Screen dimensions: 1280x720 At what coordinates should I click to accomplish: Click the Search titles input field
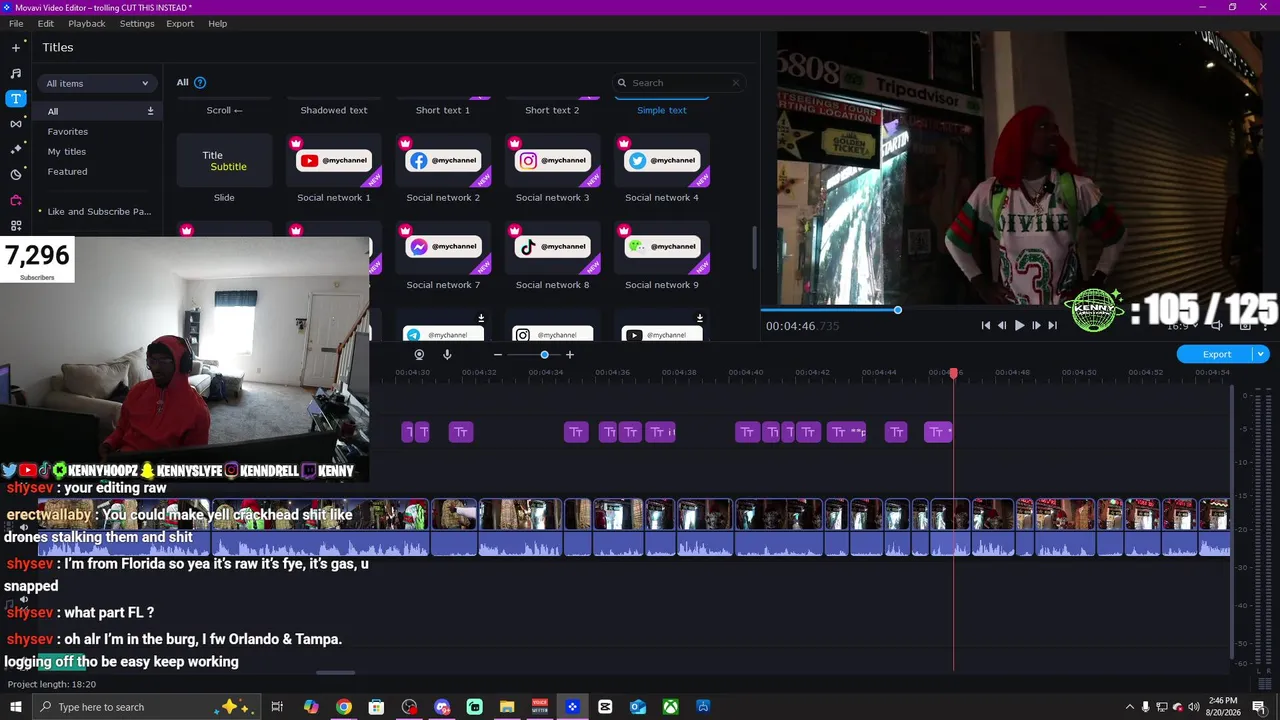click(678, 83)
